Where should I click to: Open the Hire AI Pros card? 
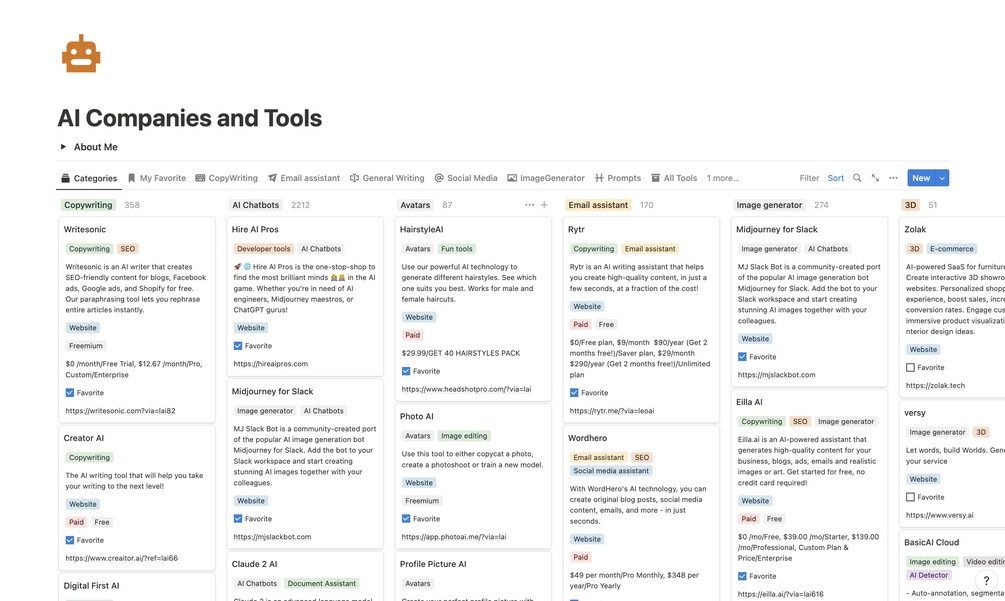(x=255, y=229)
